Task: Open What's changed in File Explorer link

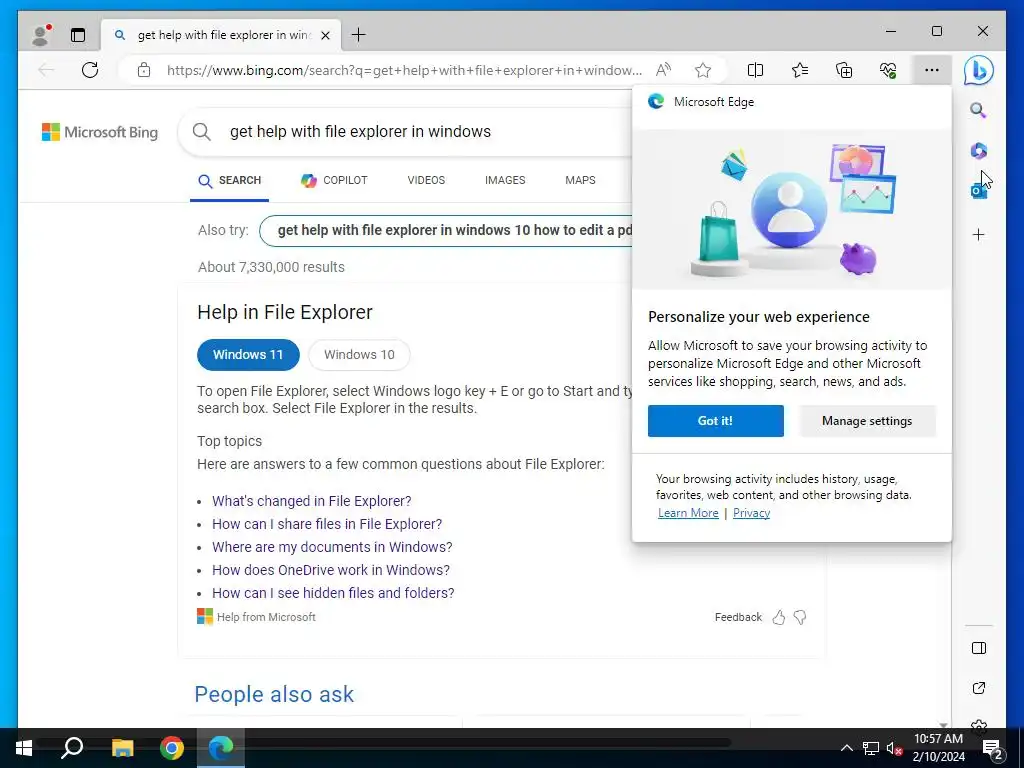Action: pos(312,501)
